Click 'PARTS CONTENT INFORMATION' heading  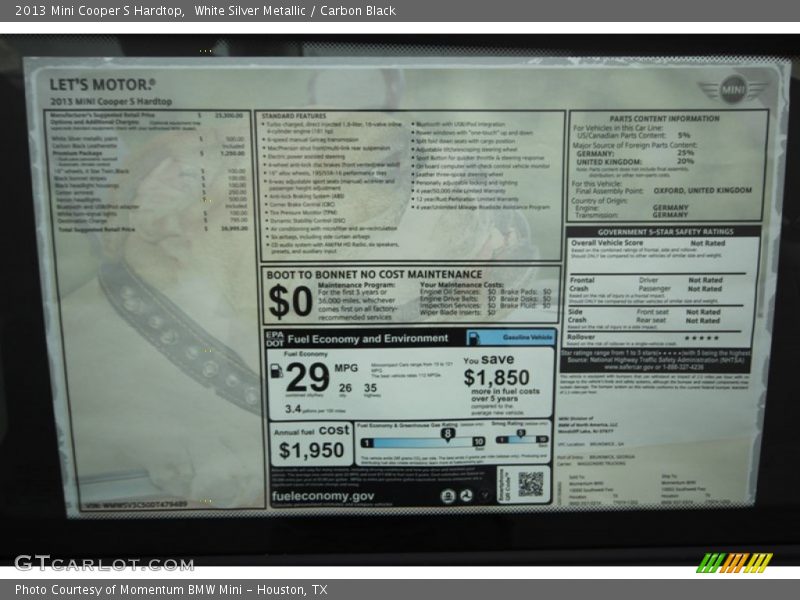tap(664, 118)
